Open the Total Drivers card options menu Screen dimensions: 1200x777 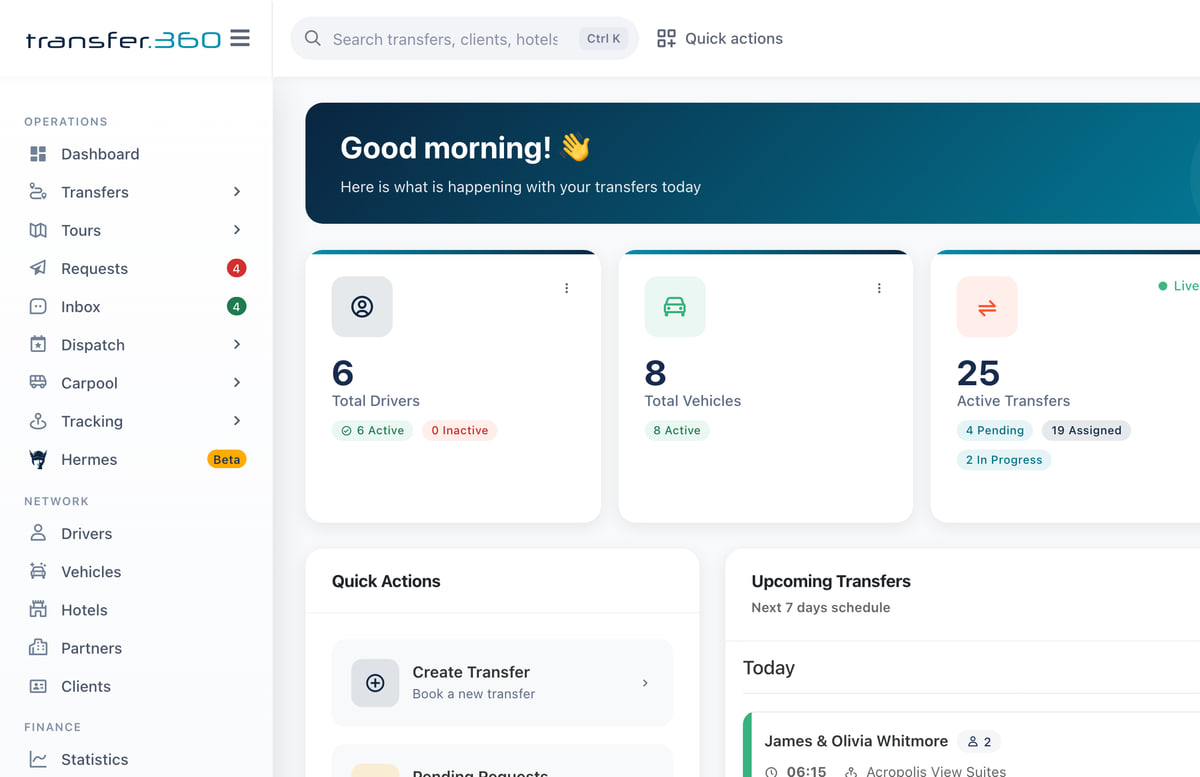pyautogui.click(x=566, y=288)
